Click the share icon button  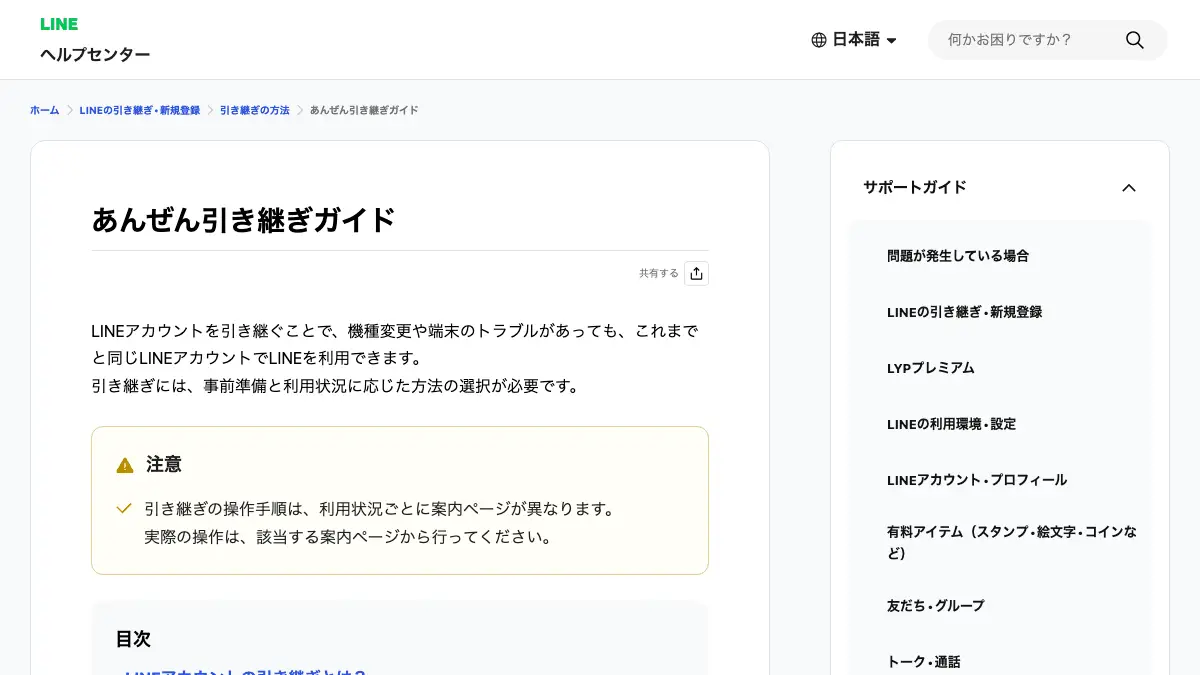click(x=696, y=273)
